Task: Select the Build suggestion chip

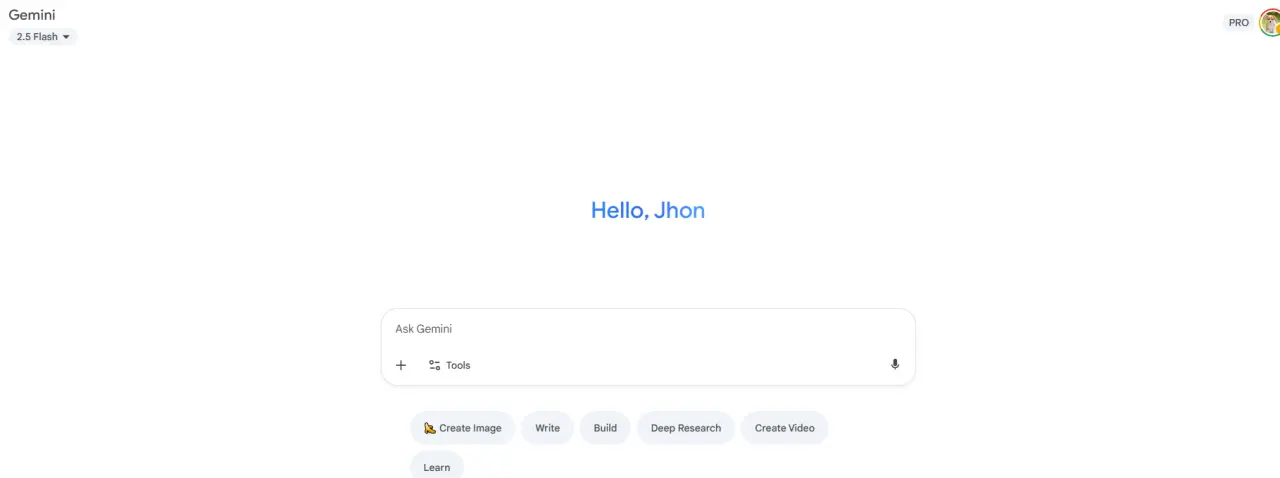Action: [605, 428]
